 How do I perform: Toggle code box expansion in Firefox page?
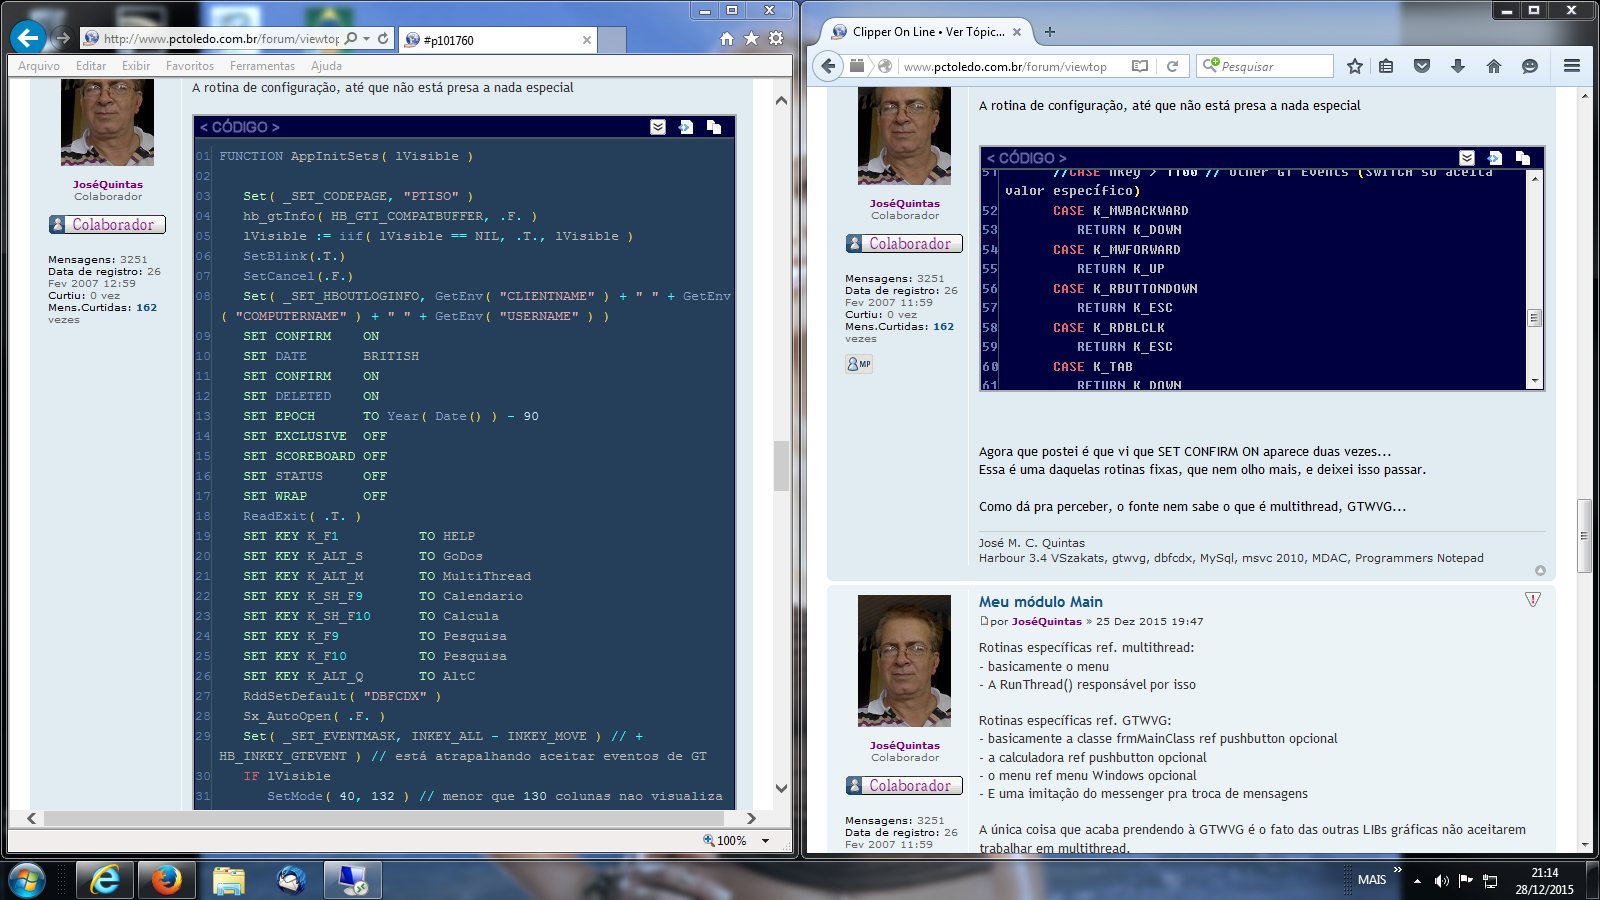tap(1466, 158)
